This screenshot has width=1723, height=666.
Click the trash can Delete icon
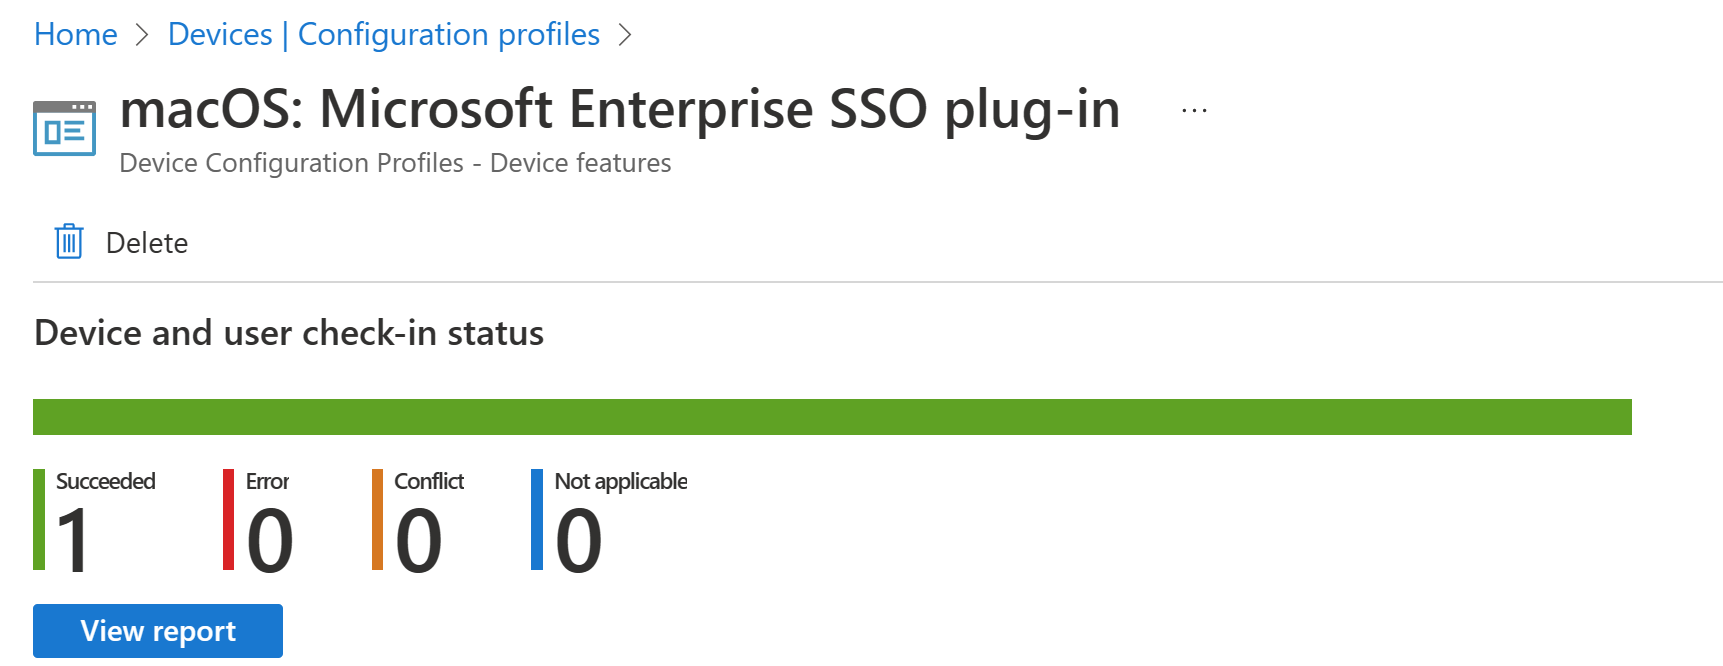pos(67,241)
